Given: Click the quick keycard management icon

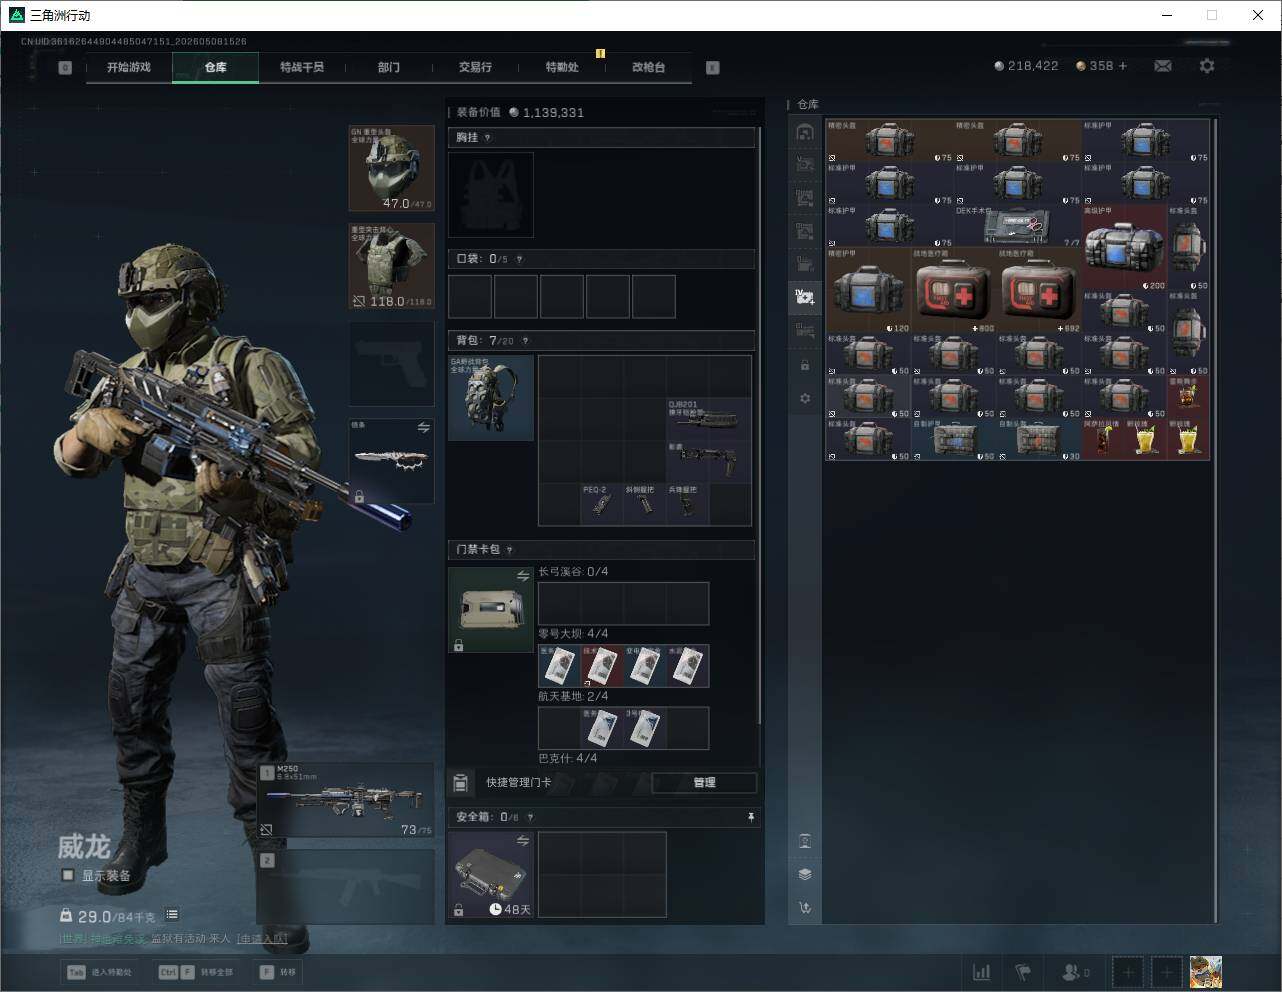Looking at the screenshot, I should click(461, 783).
